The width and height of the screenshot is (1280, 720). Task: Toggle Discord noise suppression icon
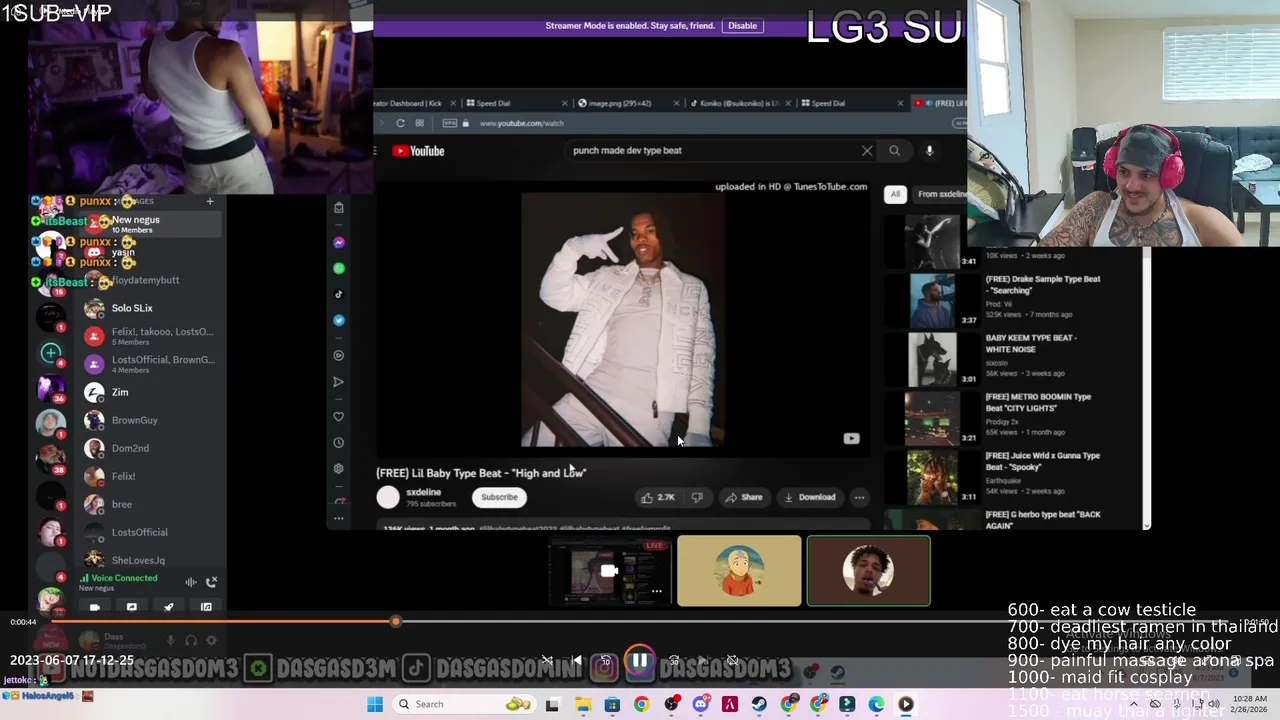point(190,582)
